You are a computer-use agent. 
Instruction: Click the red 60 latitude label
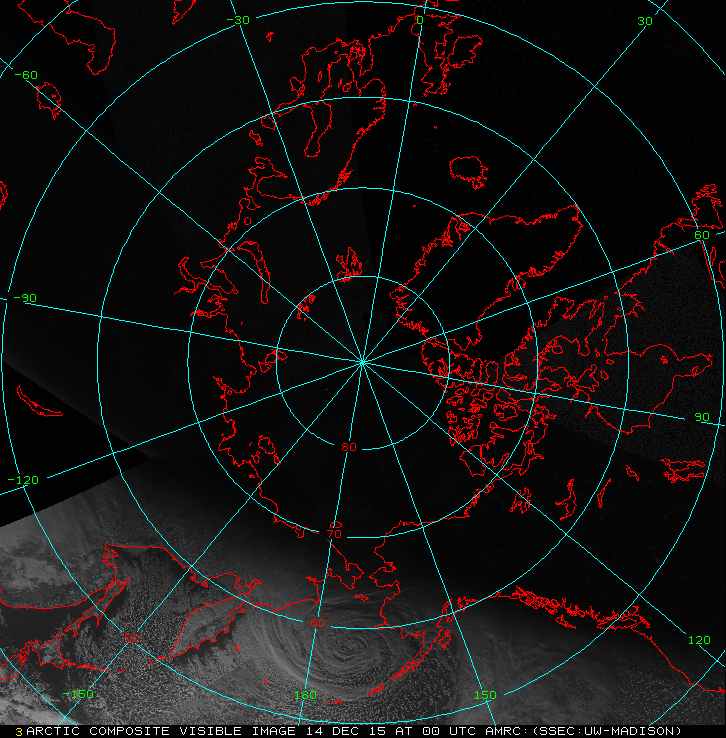[x=318, y=623]
